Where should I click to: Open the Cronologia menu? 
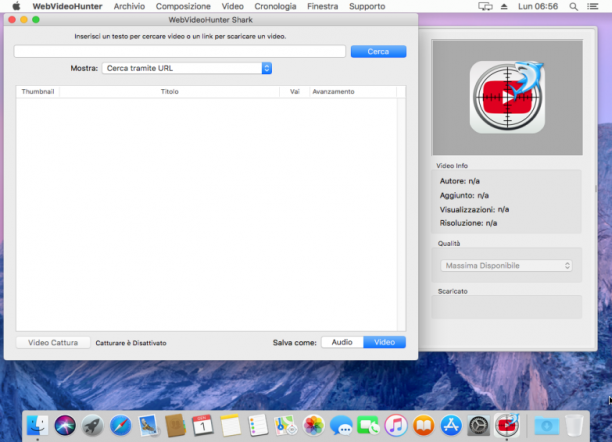[275, 6]
